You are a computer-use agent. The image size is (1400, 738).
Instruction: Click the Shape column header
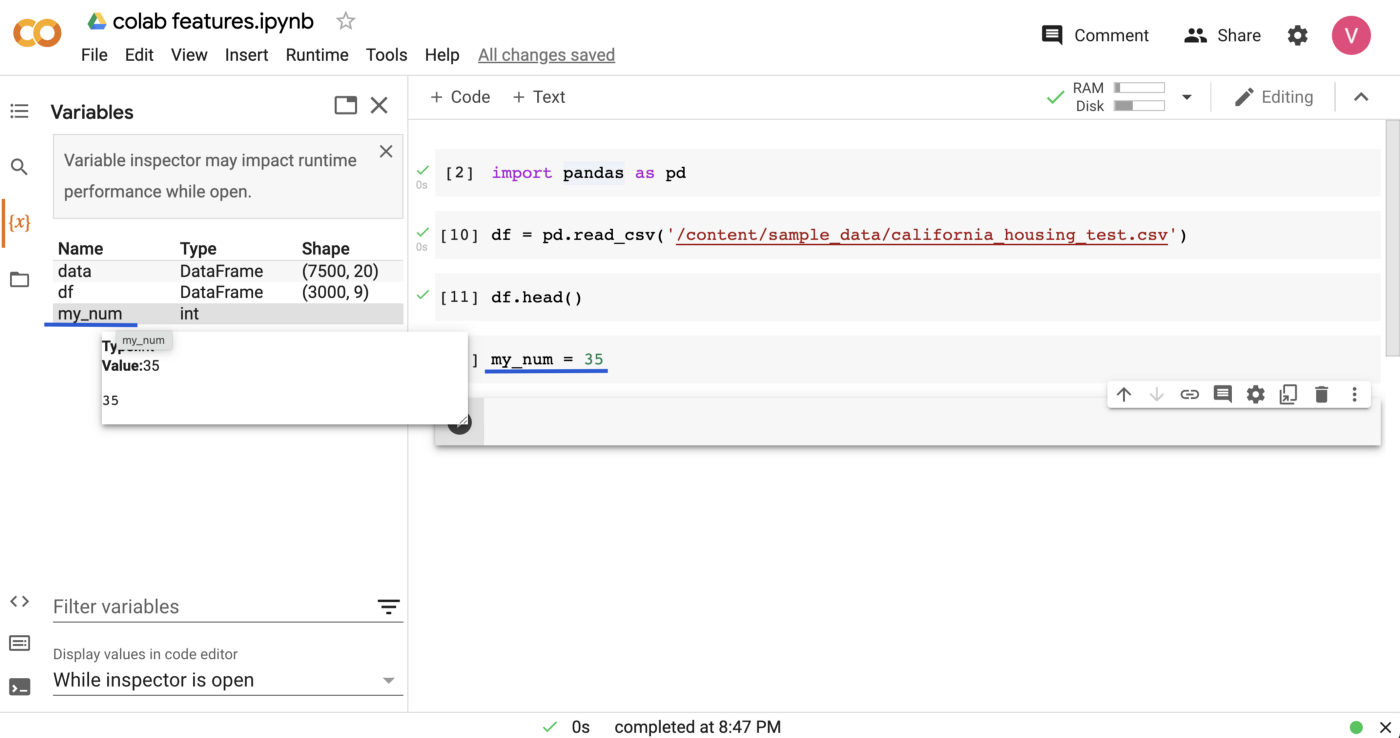coord(326,249)
